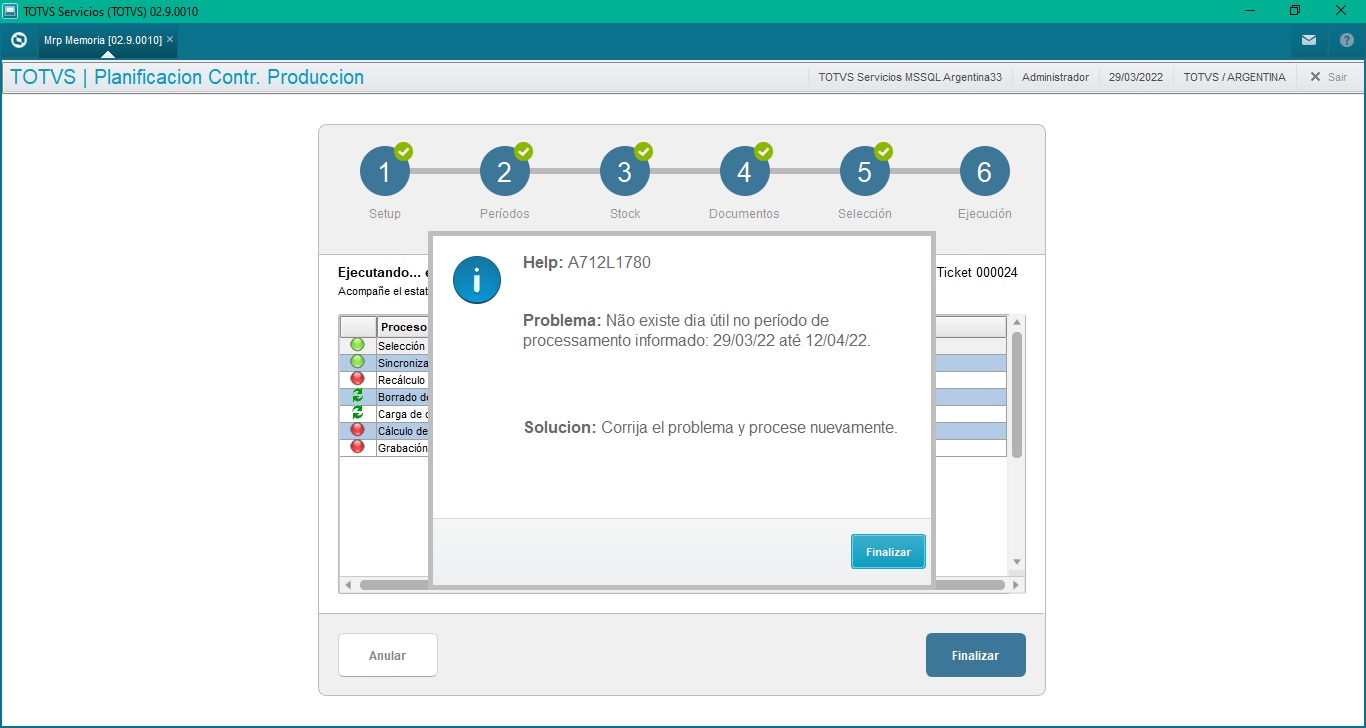Image resolution: width=1366 pixels, height=728 pixels.
Task: Select wizard step 6 Ejecución
Action: [x=985, y=172]
